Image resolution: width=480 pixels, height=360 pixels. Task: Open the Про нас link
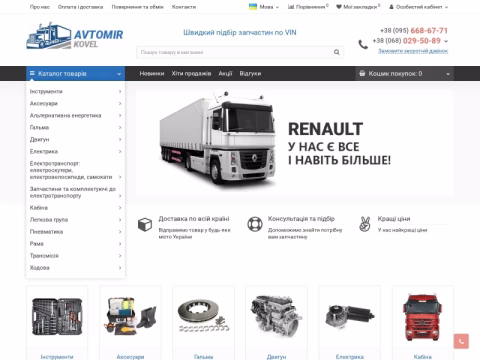40,7
